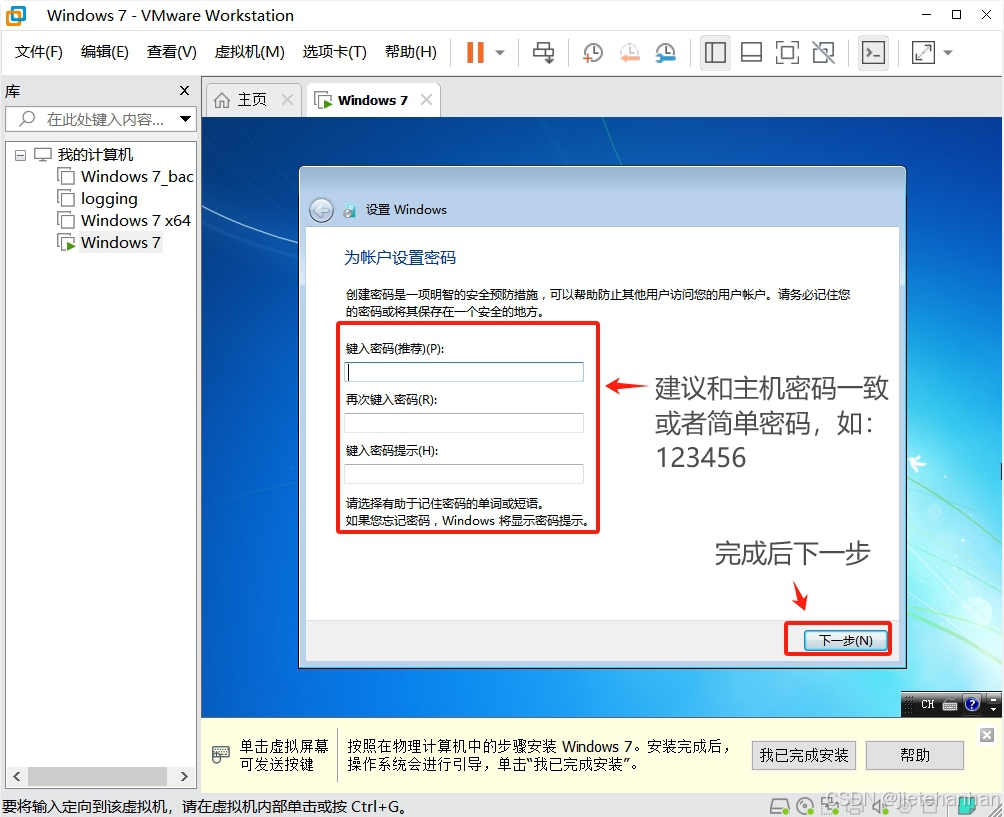Click the library horizontal scrollbar thumb

pos(97,777)
